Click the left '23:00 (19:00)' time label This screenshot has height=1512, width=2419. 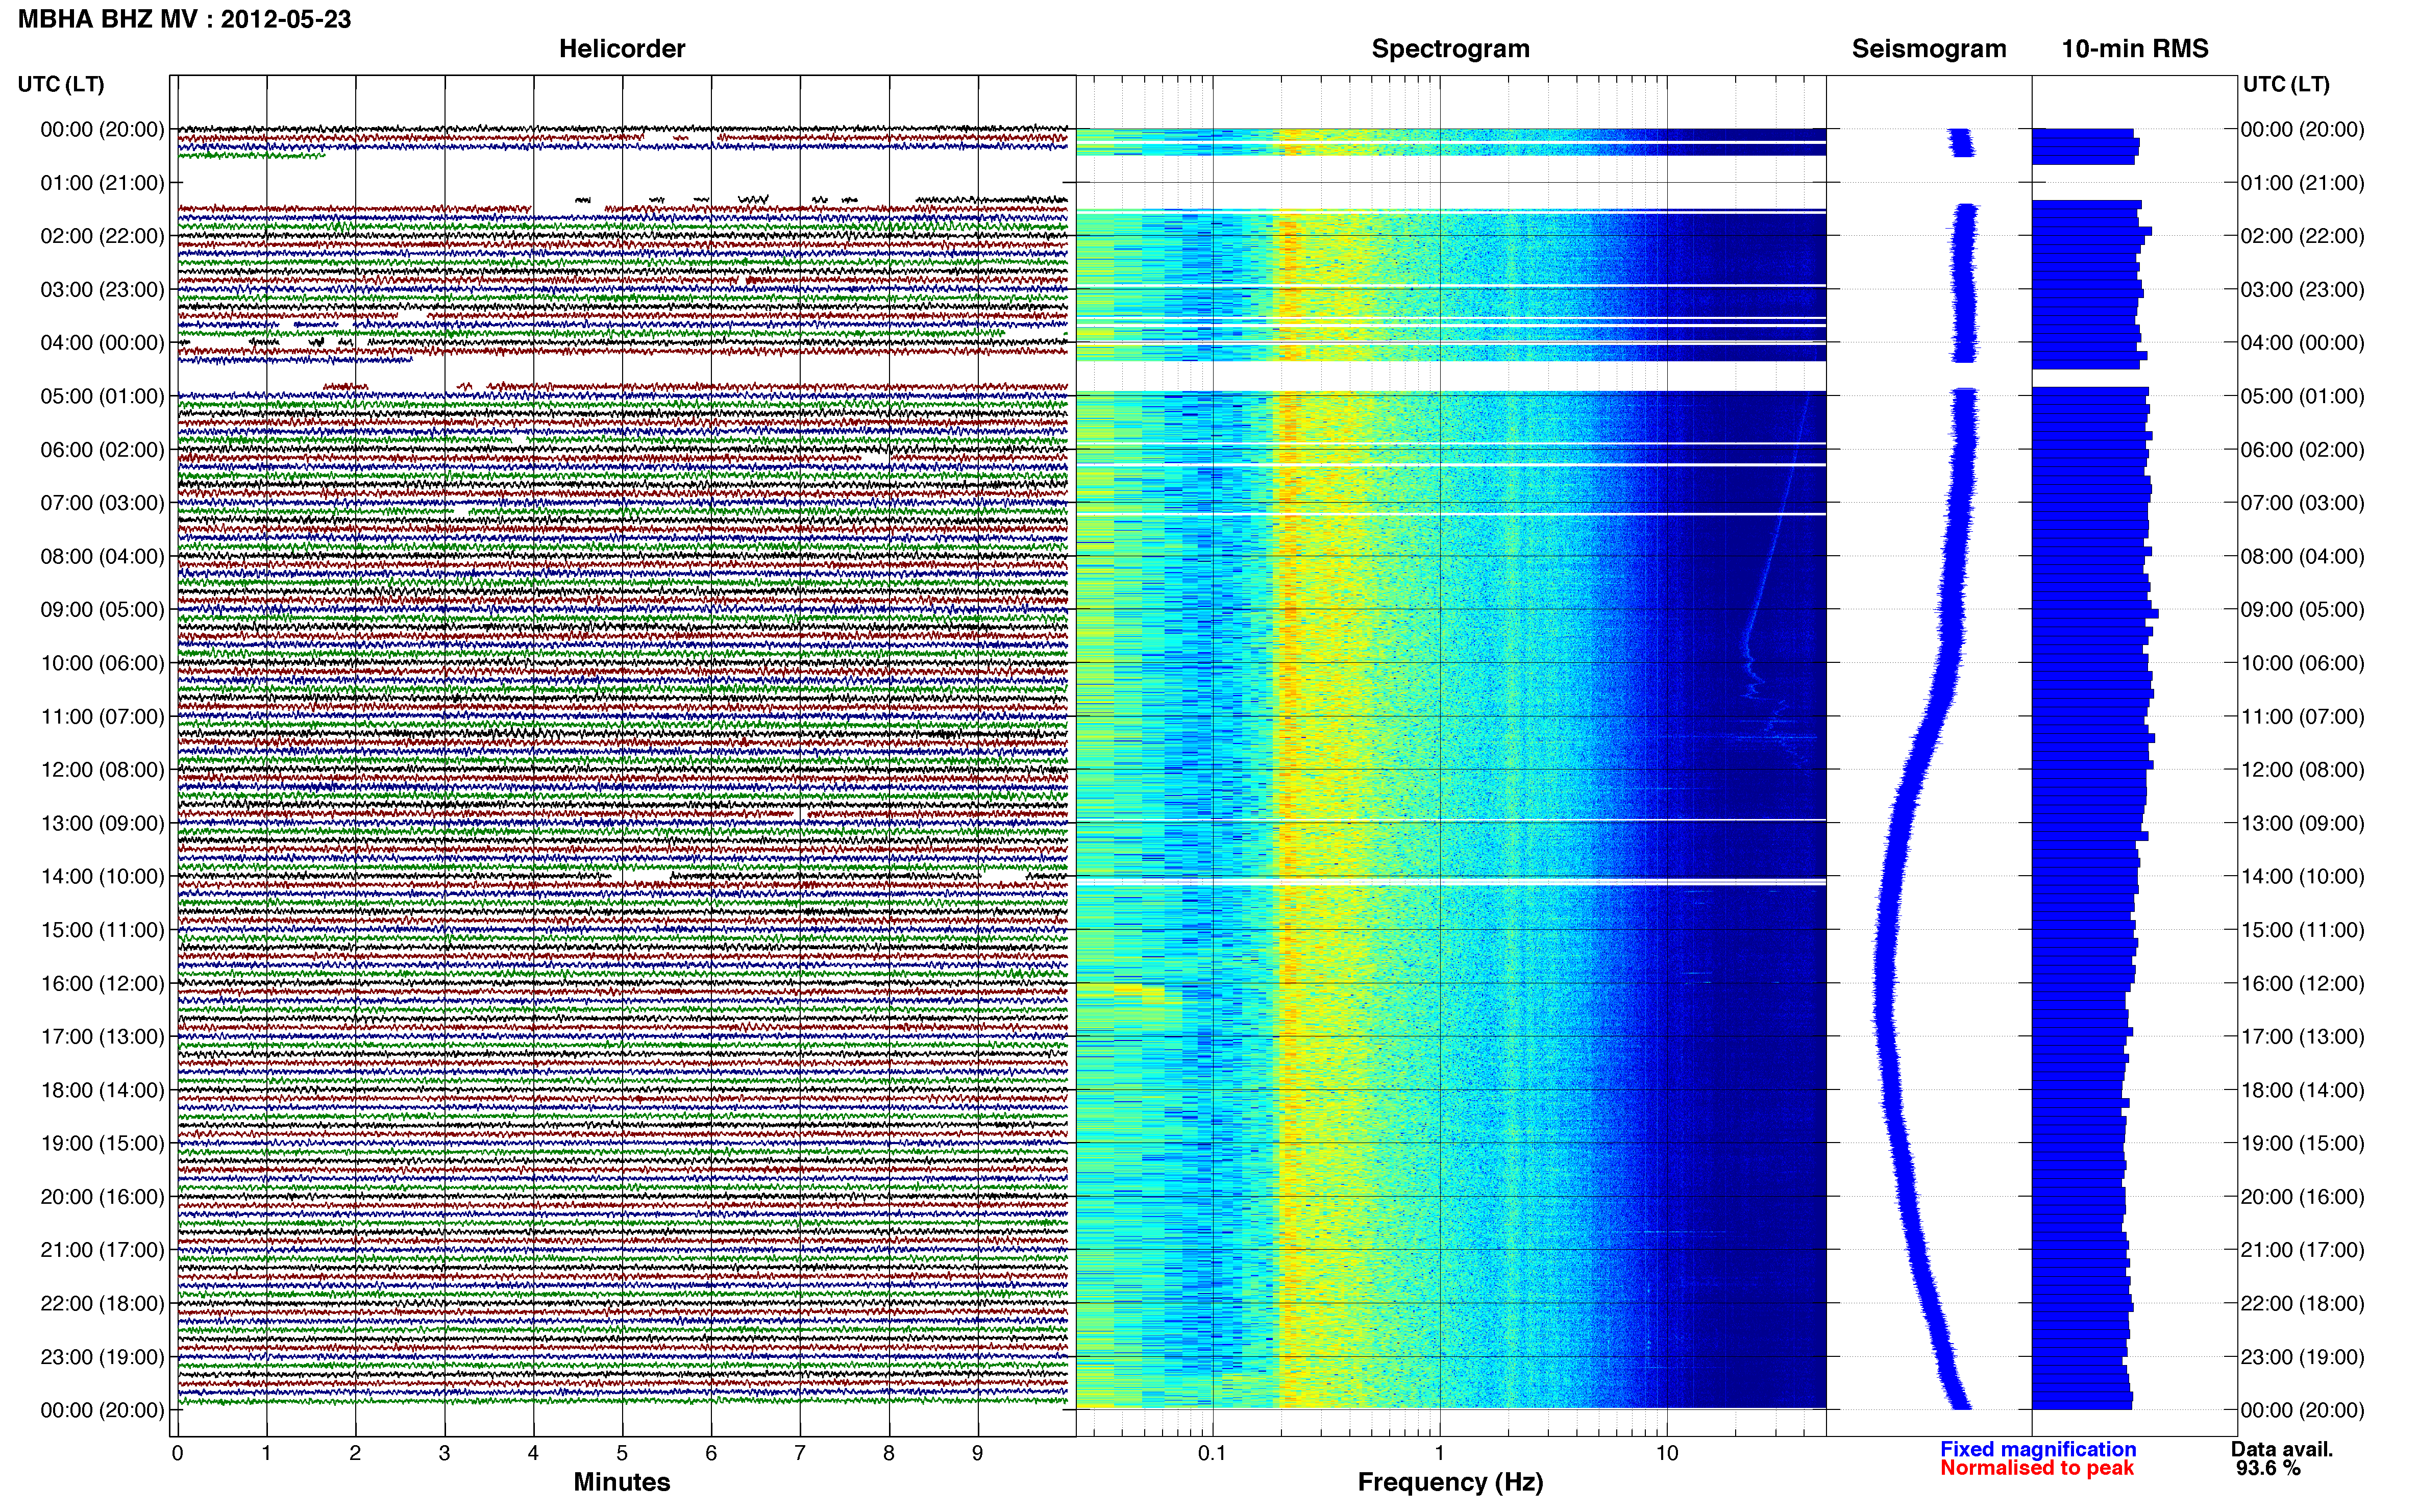(x=102, y=1356)
